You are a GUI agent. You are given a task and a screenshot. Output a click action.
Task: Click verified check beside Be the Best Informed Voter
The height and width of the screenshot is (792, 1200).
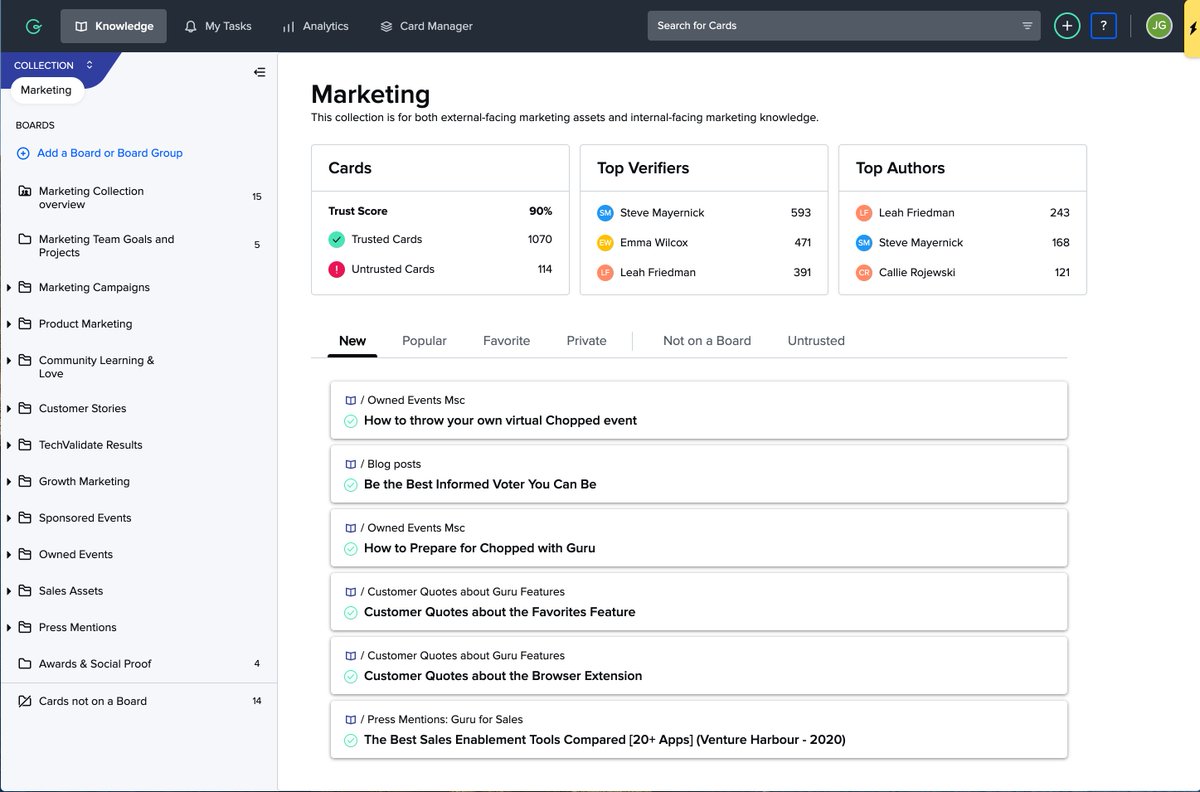tap(351, 485)
